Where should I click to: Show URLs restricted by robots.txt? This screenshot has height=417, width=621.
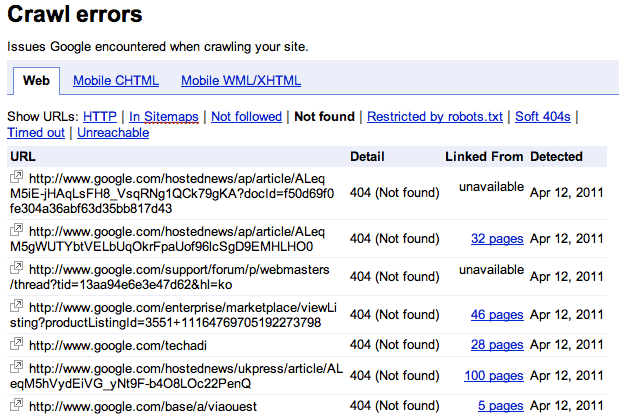coord(435,117)
